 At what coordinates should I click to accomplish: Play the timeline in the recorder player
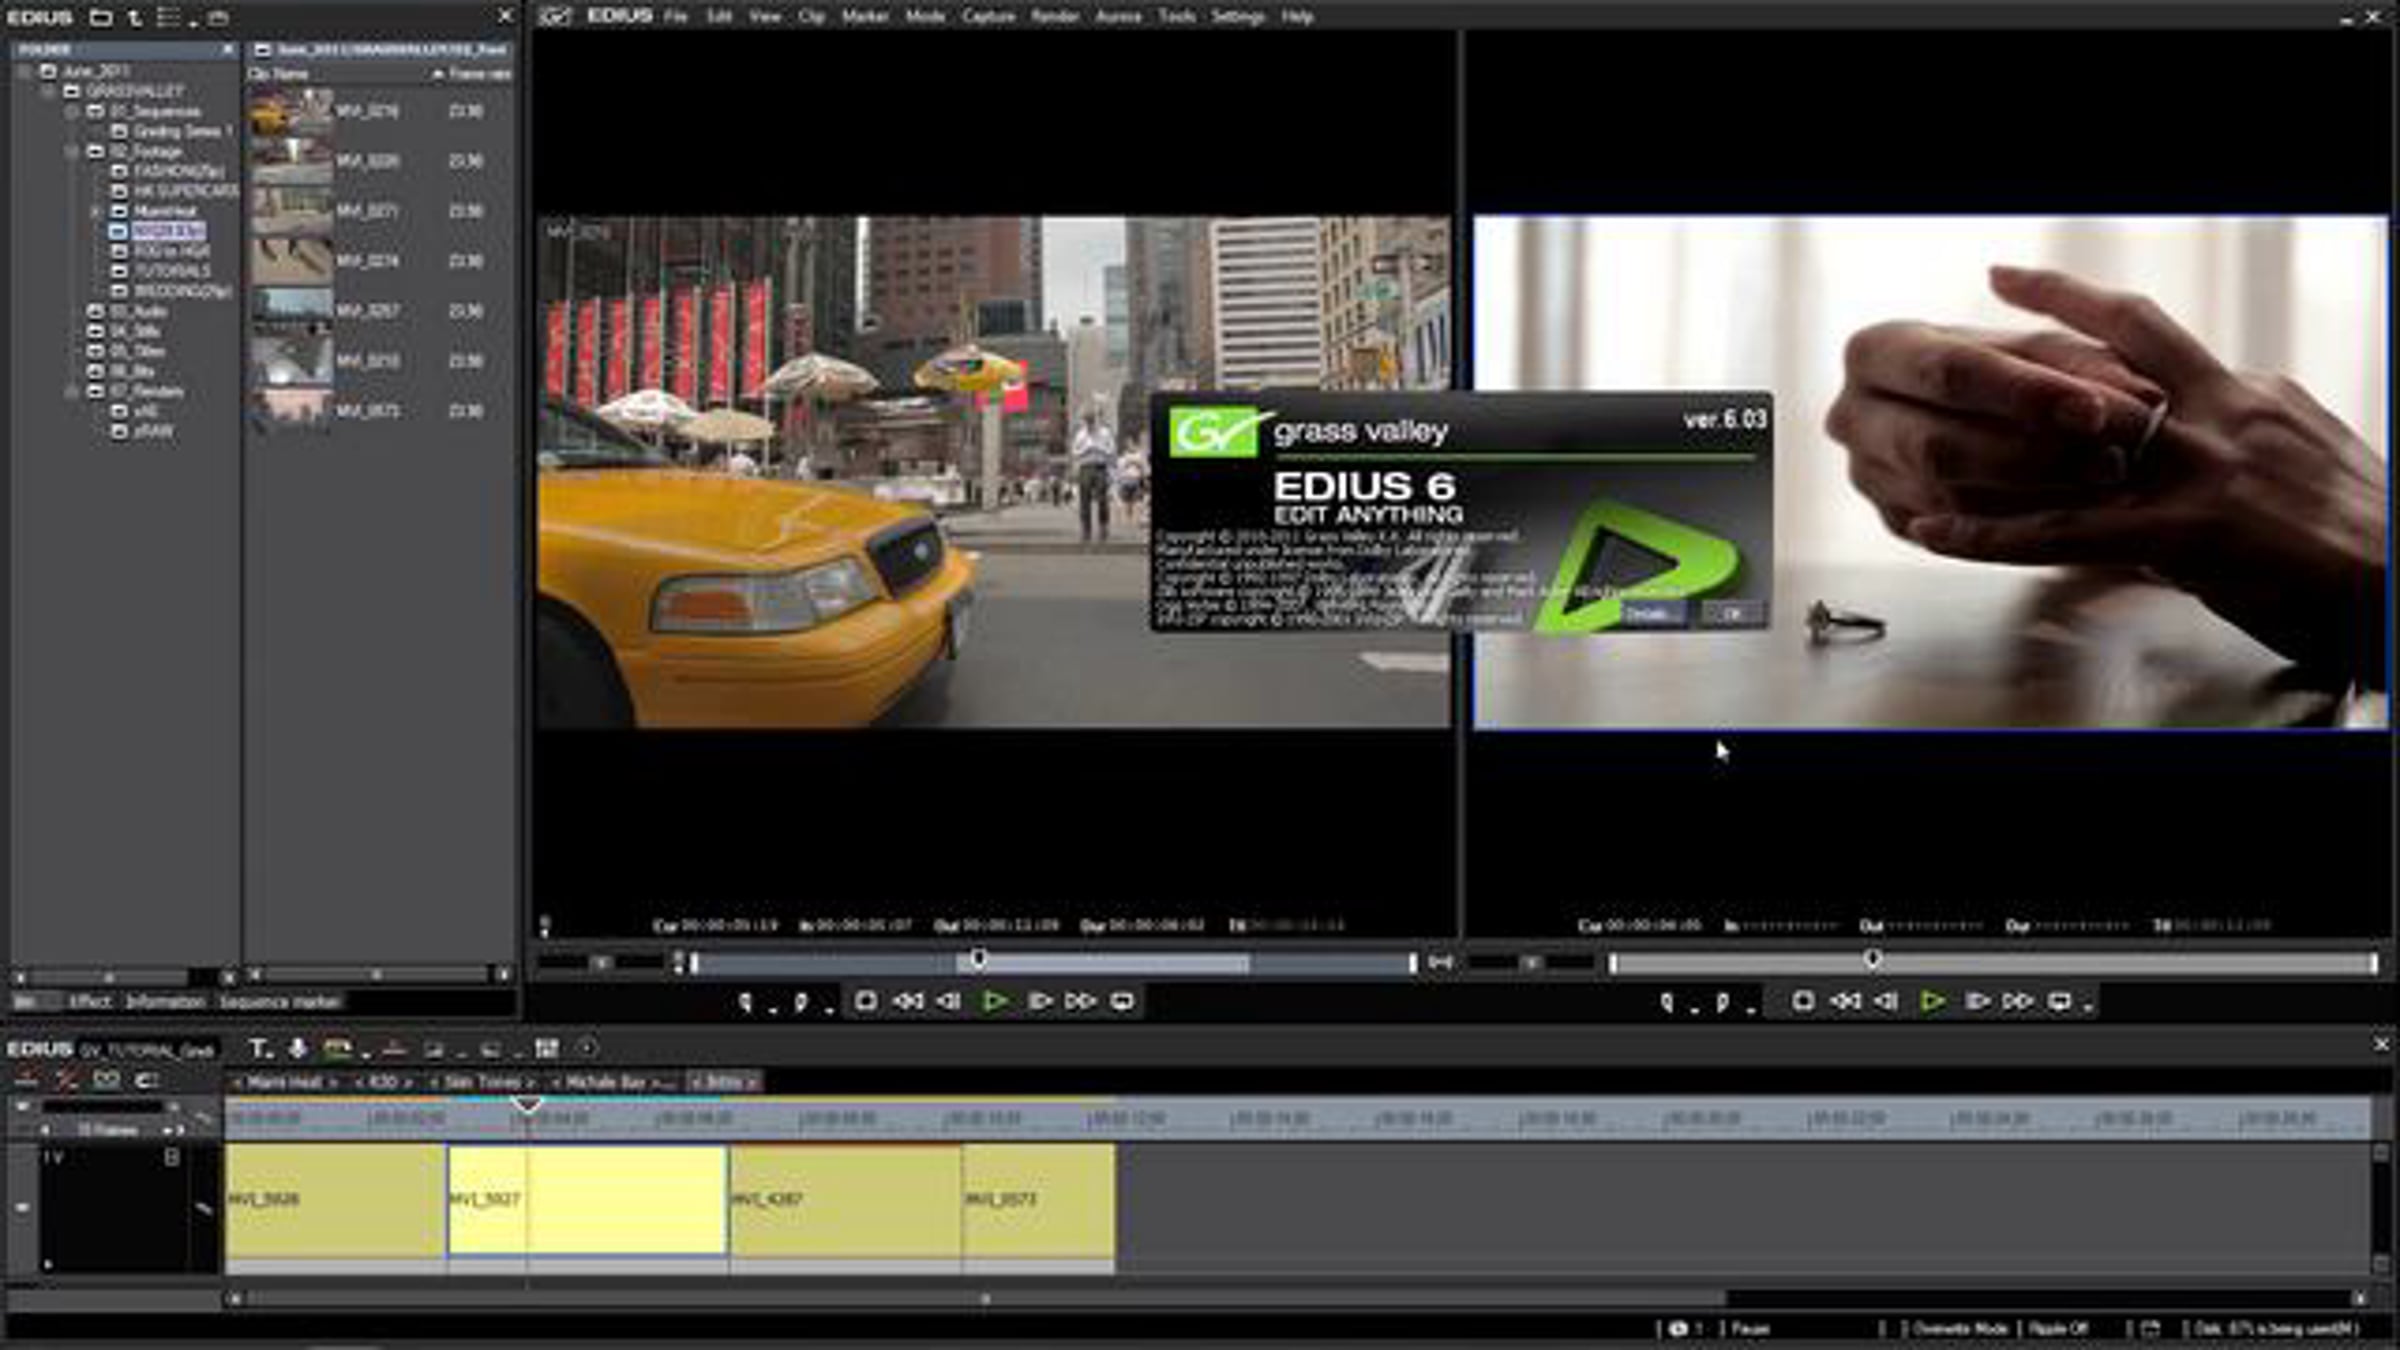1933,1001
